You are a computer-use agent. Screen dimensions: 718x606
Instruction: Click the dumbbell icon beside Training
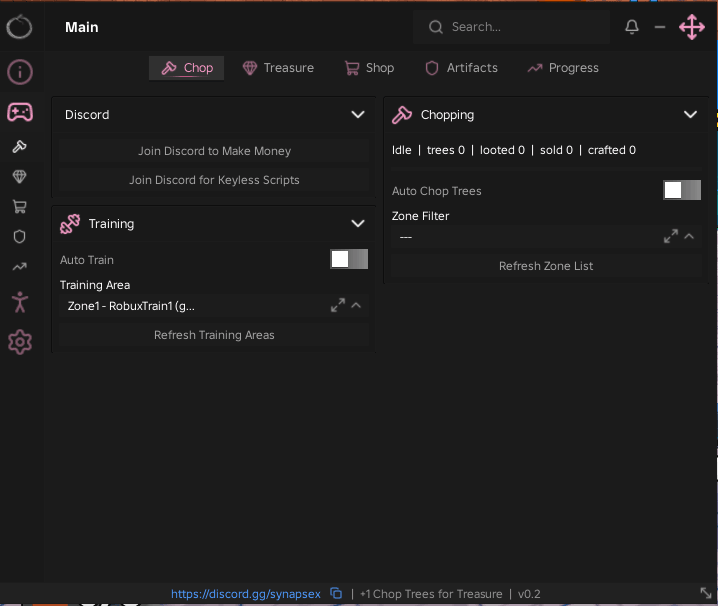click(70, 224)
